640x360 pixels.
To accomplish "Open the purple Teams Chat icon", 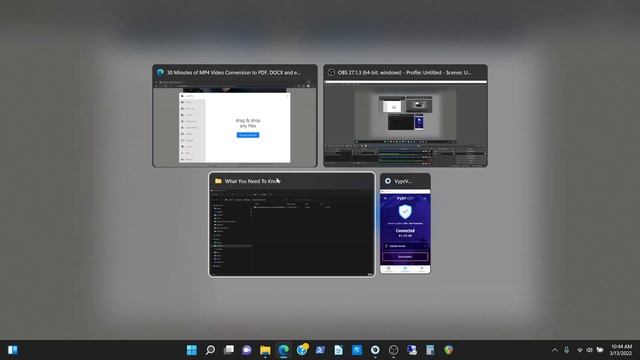I will (x=247, y=350).
